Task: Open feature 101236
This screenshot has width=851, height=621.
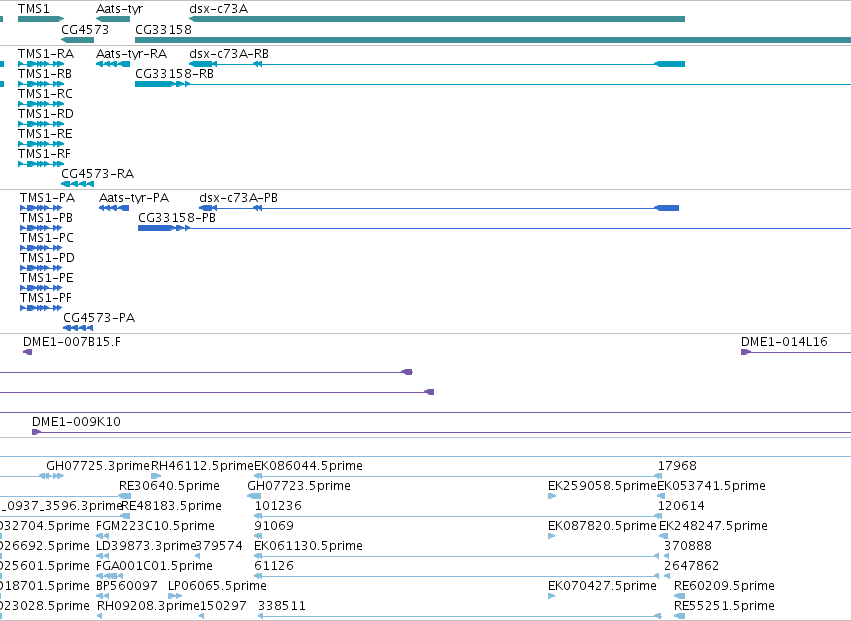Action: pos(278,506)
